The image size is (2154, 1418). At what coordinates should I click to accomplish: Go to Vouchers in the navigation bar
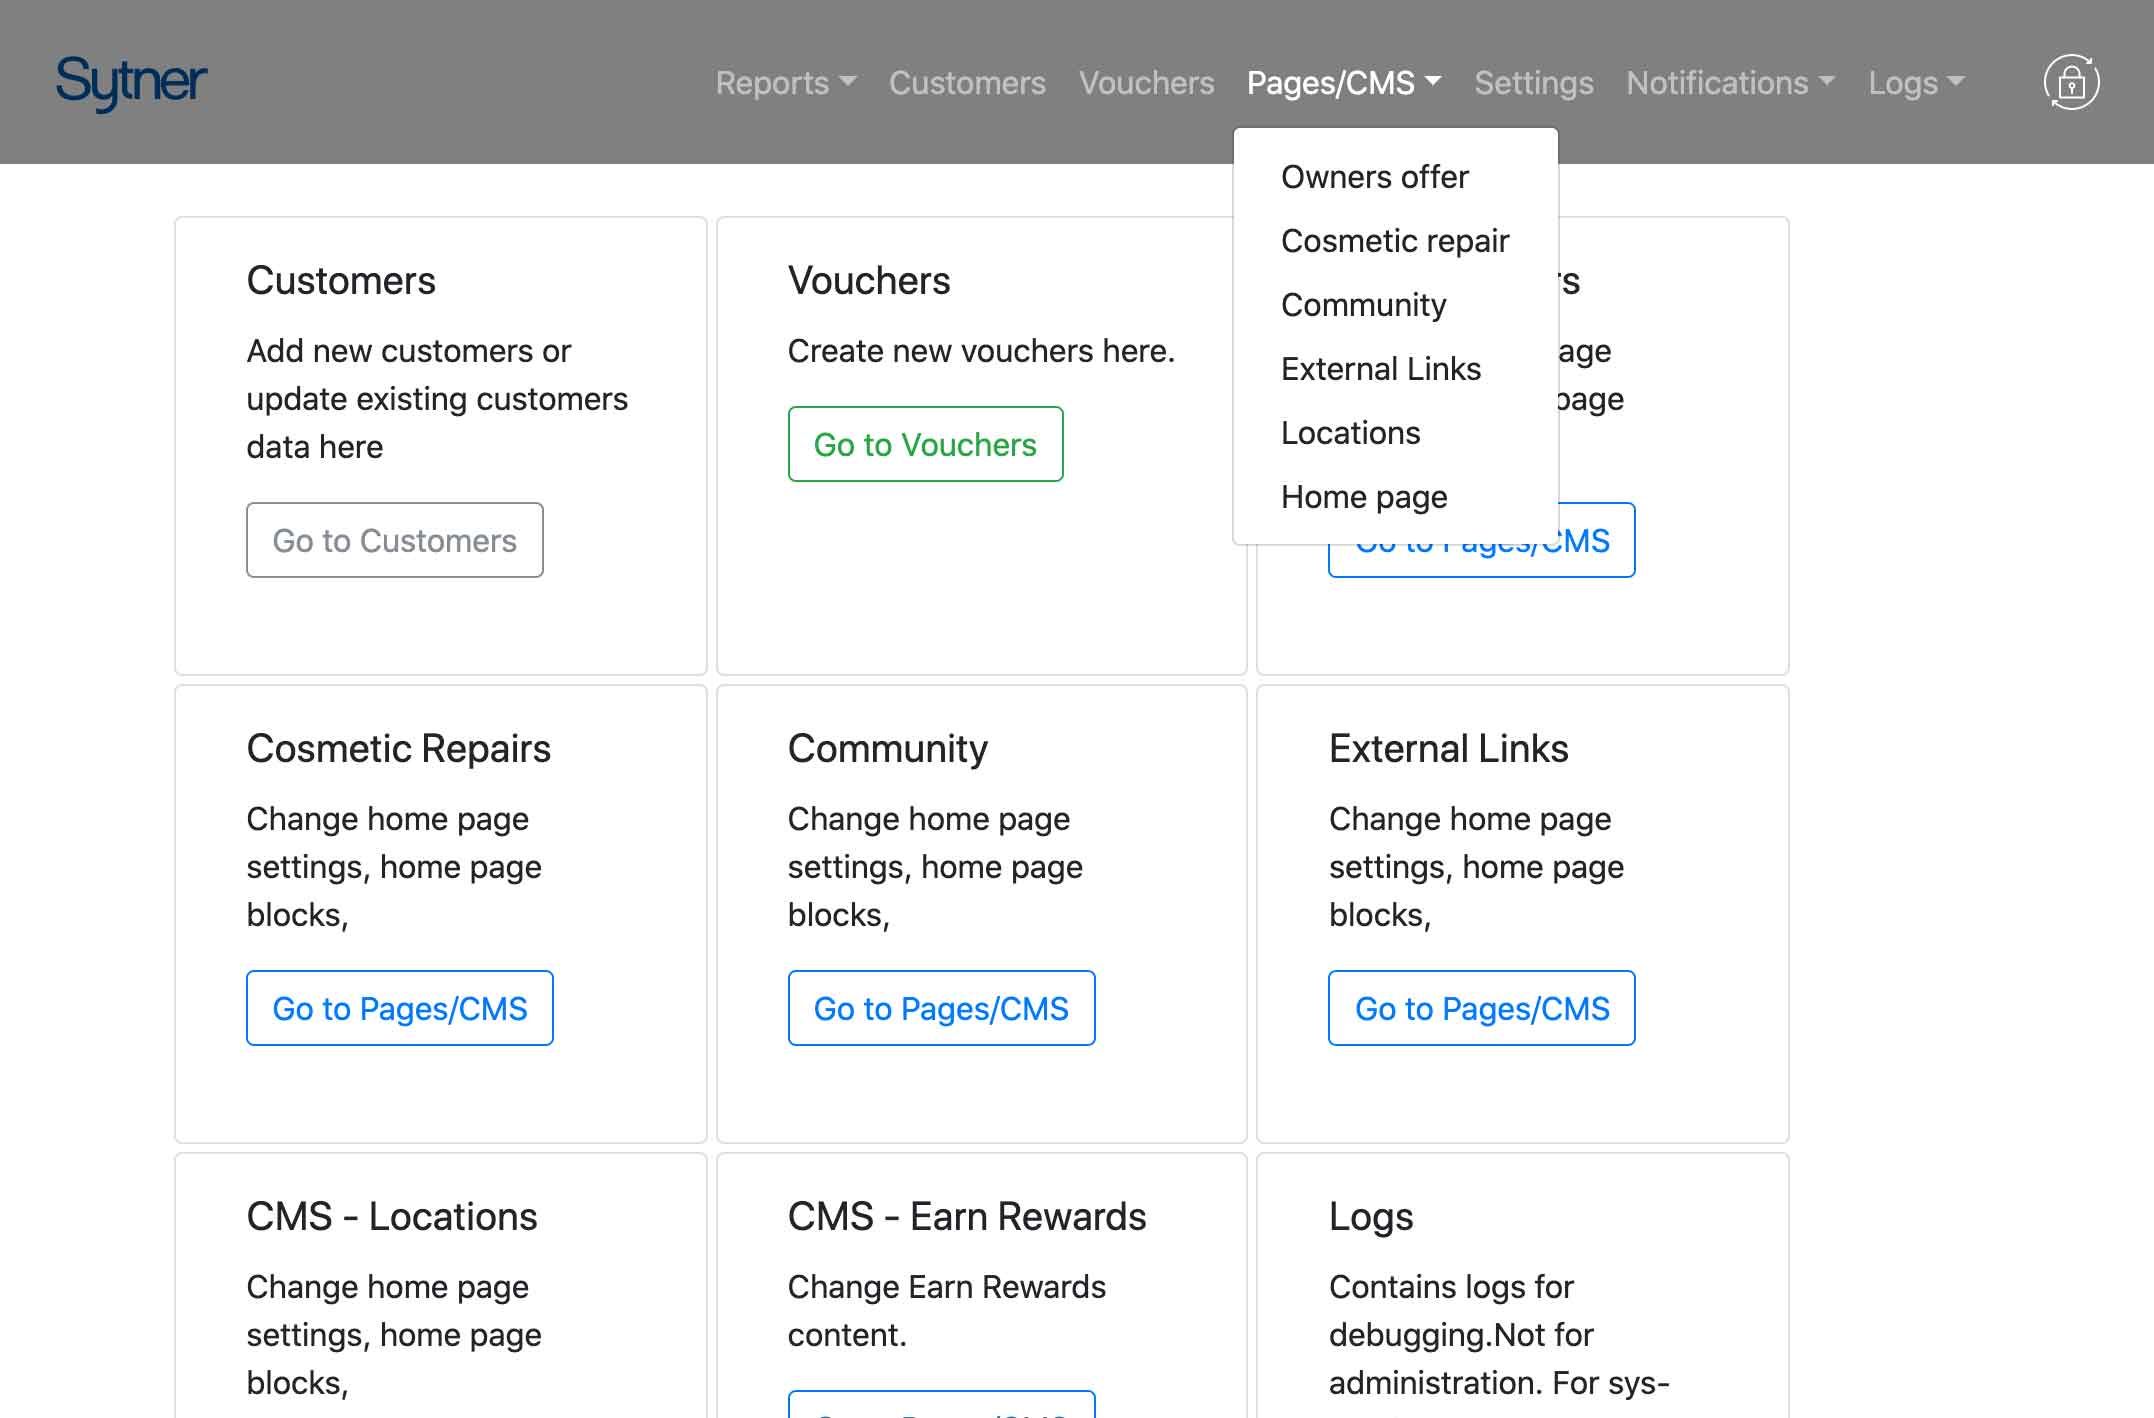click(1146, 82)
